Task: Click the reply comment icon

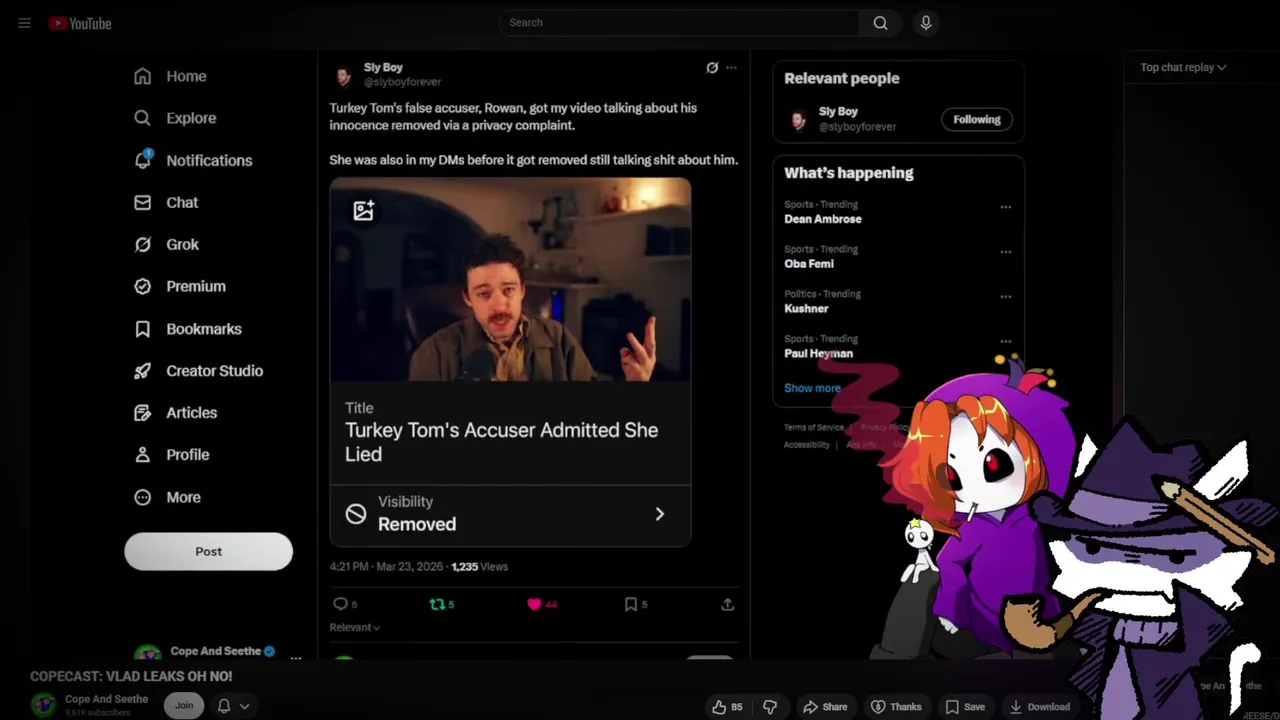Action: 341,604
